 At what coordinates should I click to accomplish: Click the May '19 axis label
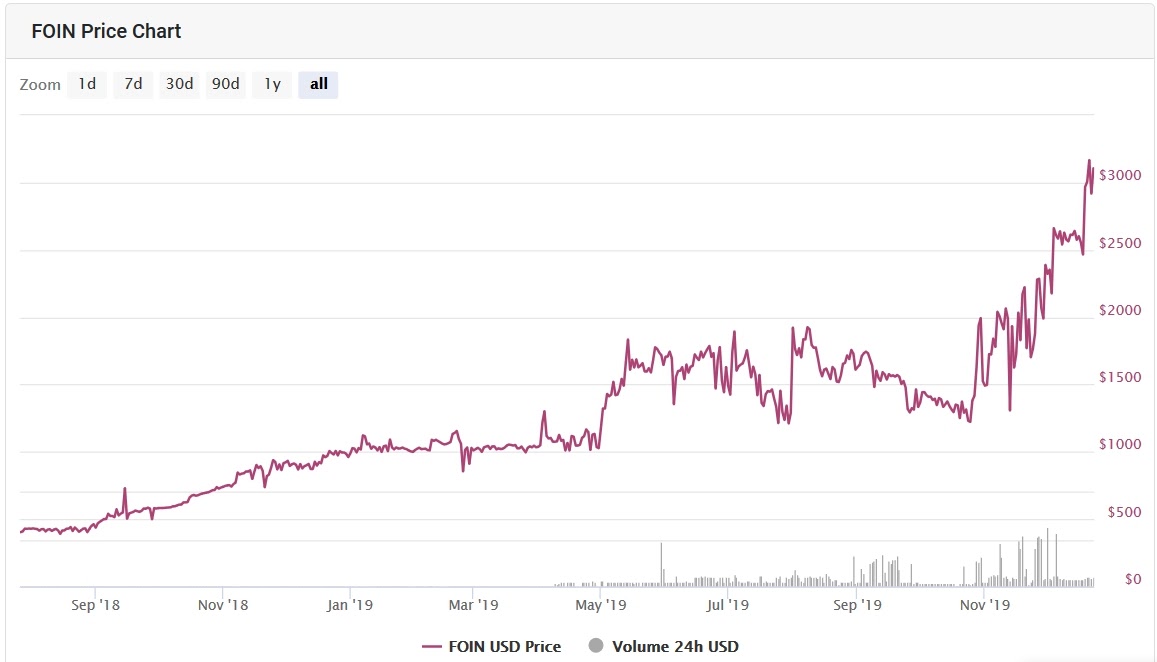point(601,605)
